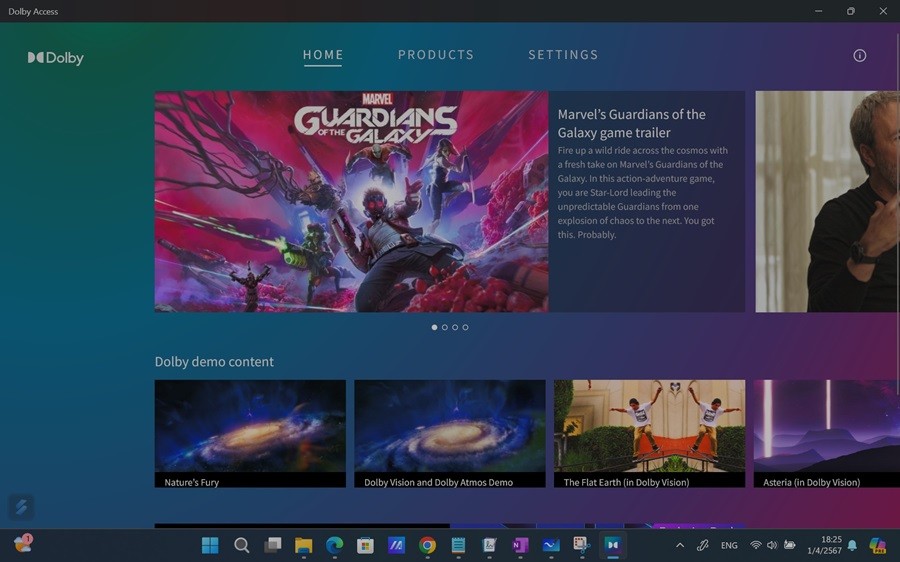Switch to the Settings tab
Image resolution: width=900 pixels, height=562 pixels.
(563, 55)
